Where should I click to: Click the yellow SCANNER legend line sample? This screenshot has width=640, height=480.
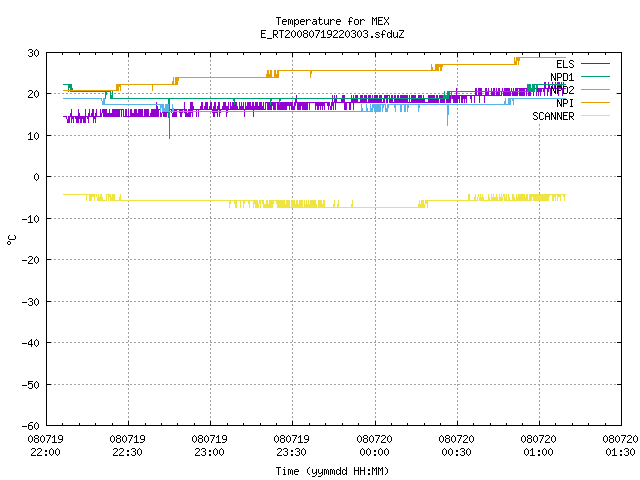pyautogui.click(x=595, y=116)
